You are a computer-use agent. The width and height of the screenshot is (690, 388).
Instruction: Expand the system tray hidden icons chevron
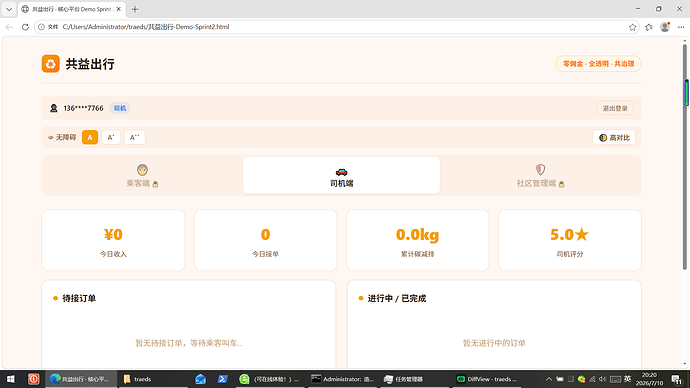(549, 379)
